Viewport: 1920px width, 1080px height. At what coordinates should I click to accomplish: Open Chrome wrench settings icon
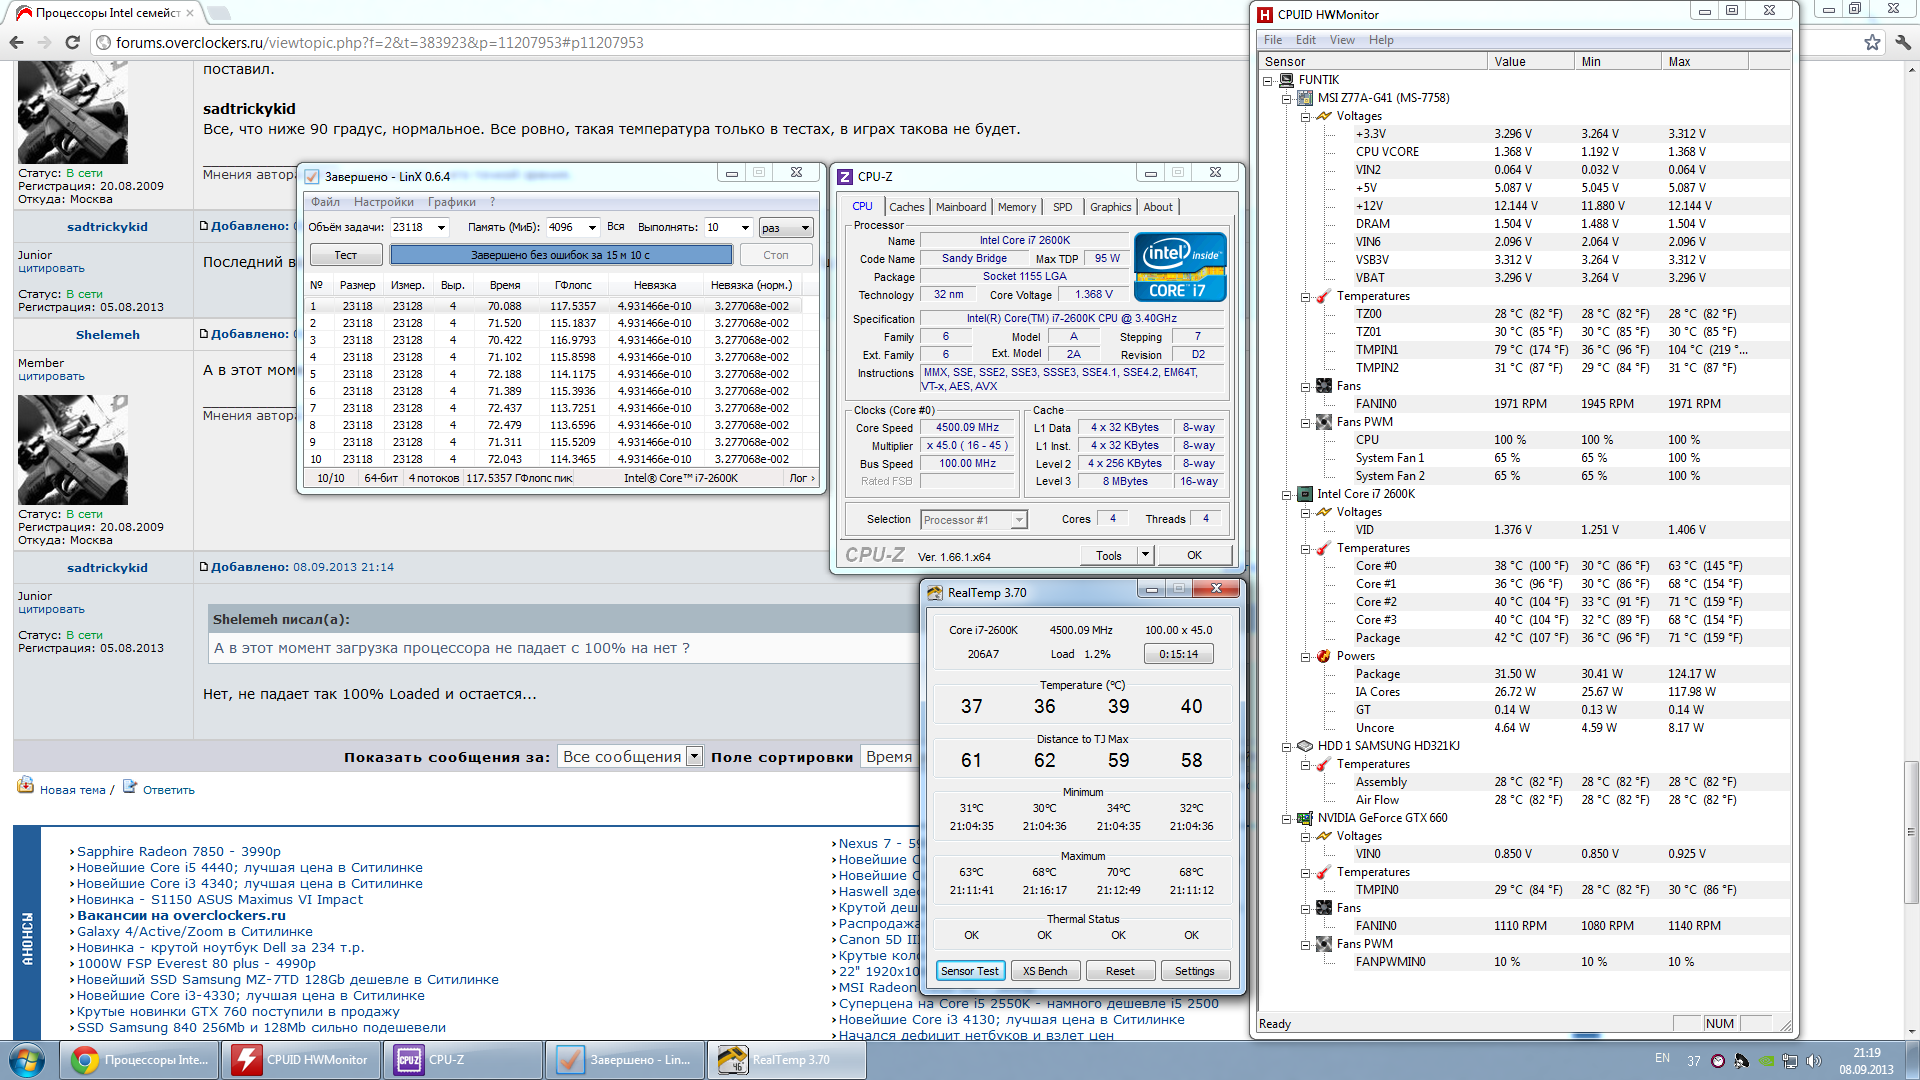[1903, 42]
